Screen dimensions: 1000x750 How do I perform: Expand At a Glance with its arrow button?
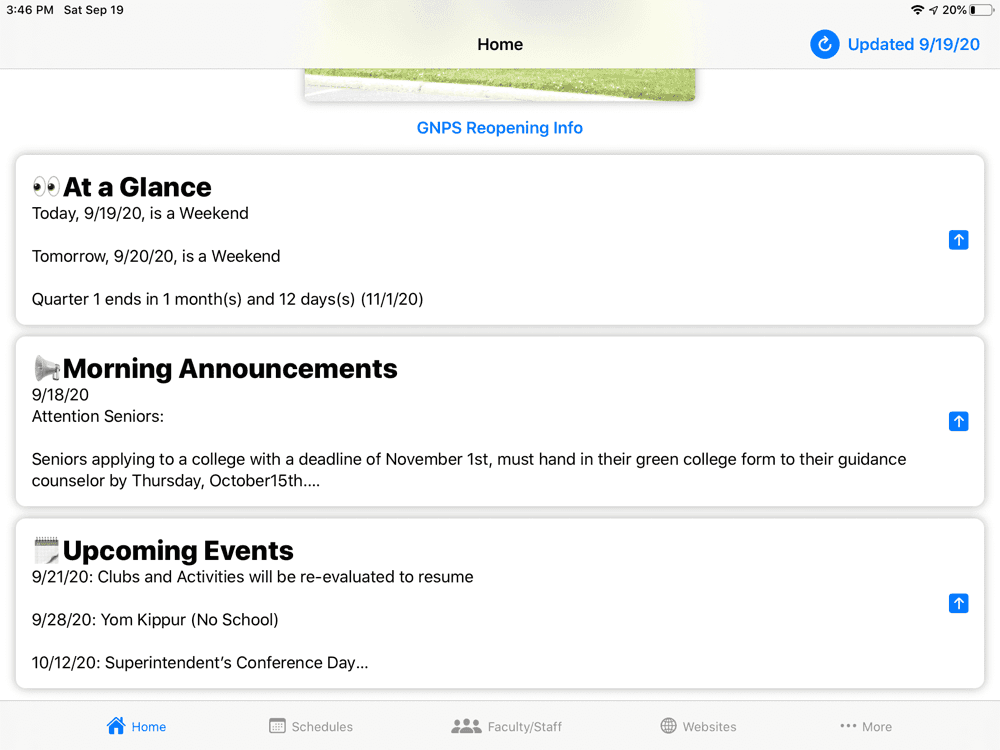pyautogui.click(x=958, y=240)
